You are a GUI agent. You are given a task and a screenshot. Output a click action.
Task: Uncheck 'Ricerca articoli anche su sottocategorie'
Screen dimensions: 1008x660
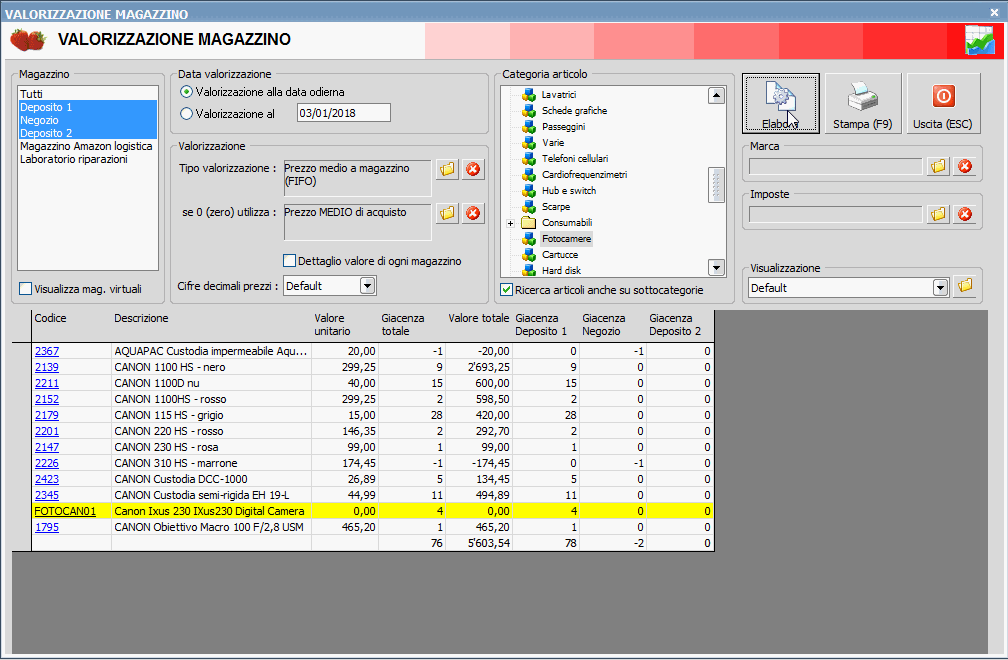pyautogui.click(x=507, y=290)
